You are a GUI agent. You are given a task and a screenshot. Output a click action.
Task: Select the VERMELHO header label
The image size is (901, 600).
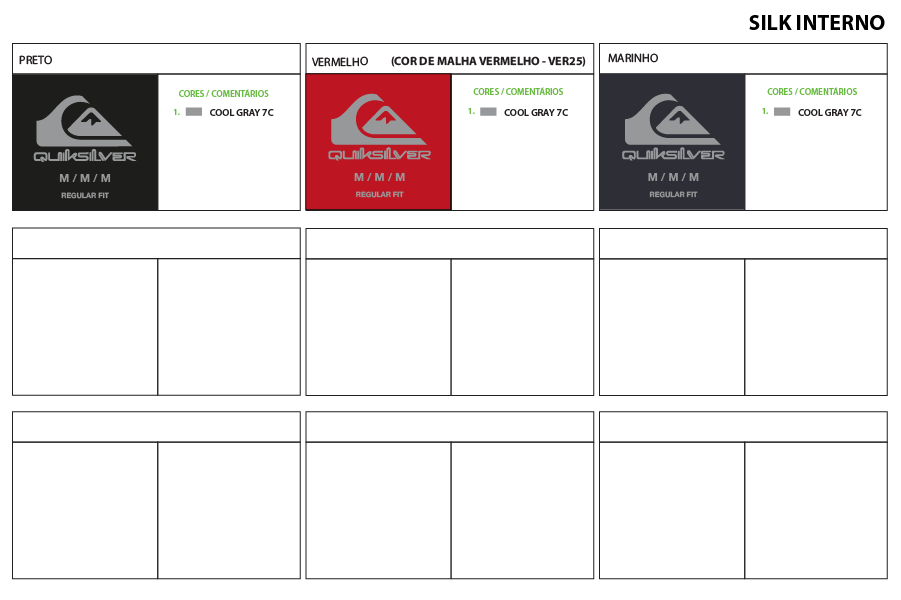tap(340, 62)
